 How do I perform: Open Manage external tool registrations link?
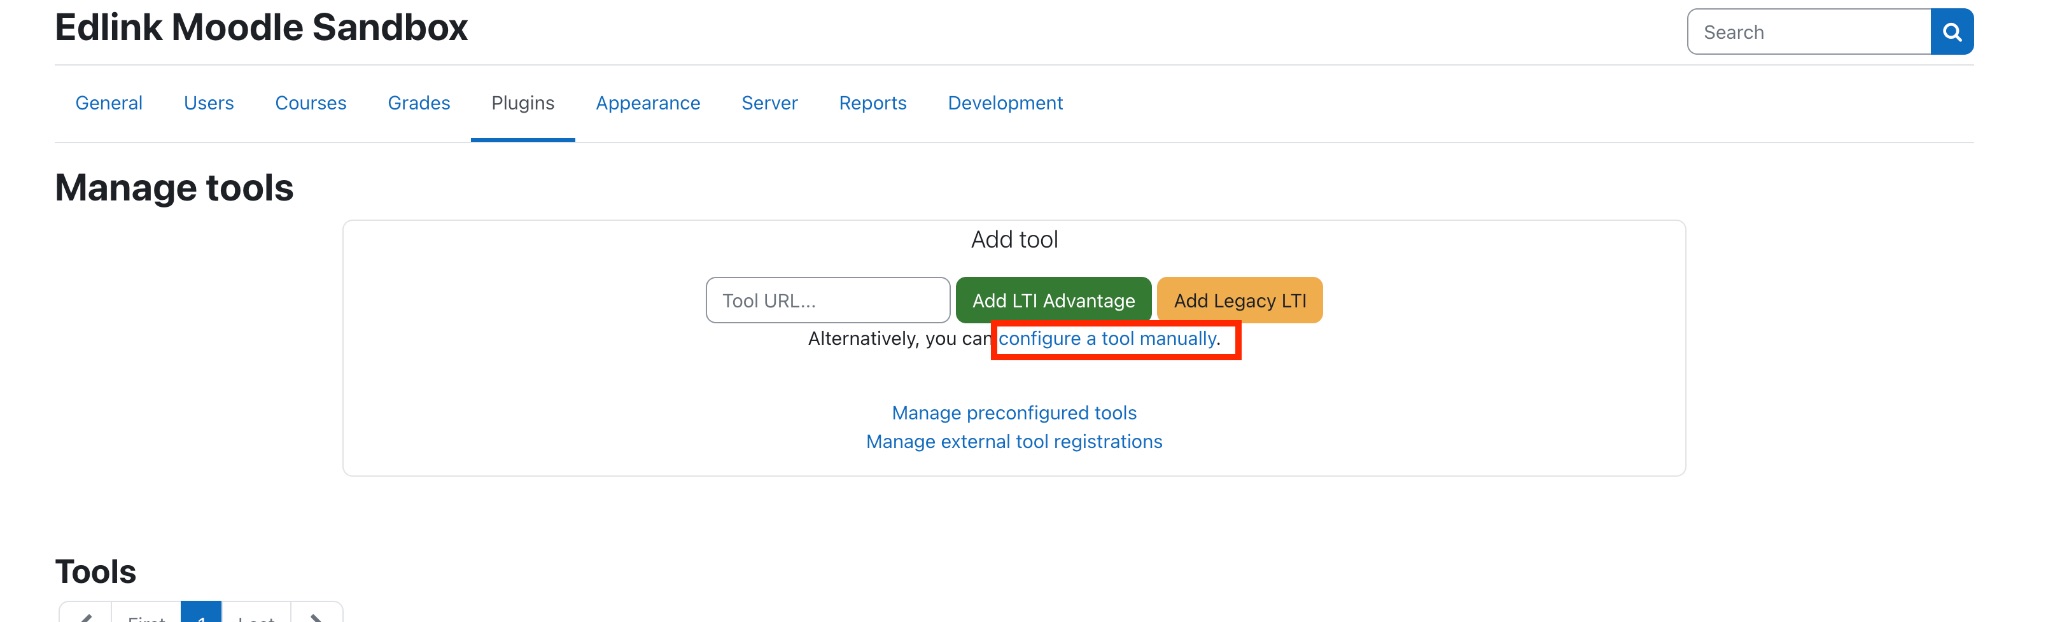click(x=1014, y=442)
